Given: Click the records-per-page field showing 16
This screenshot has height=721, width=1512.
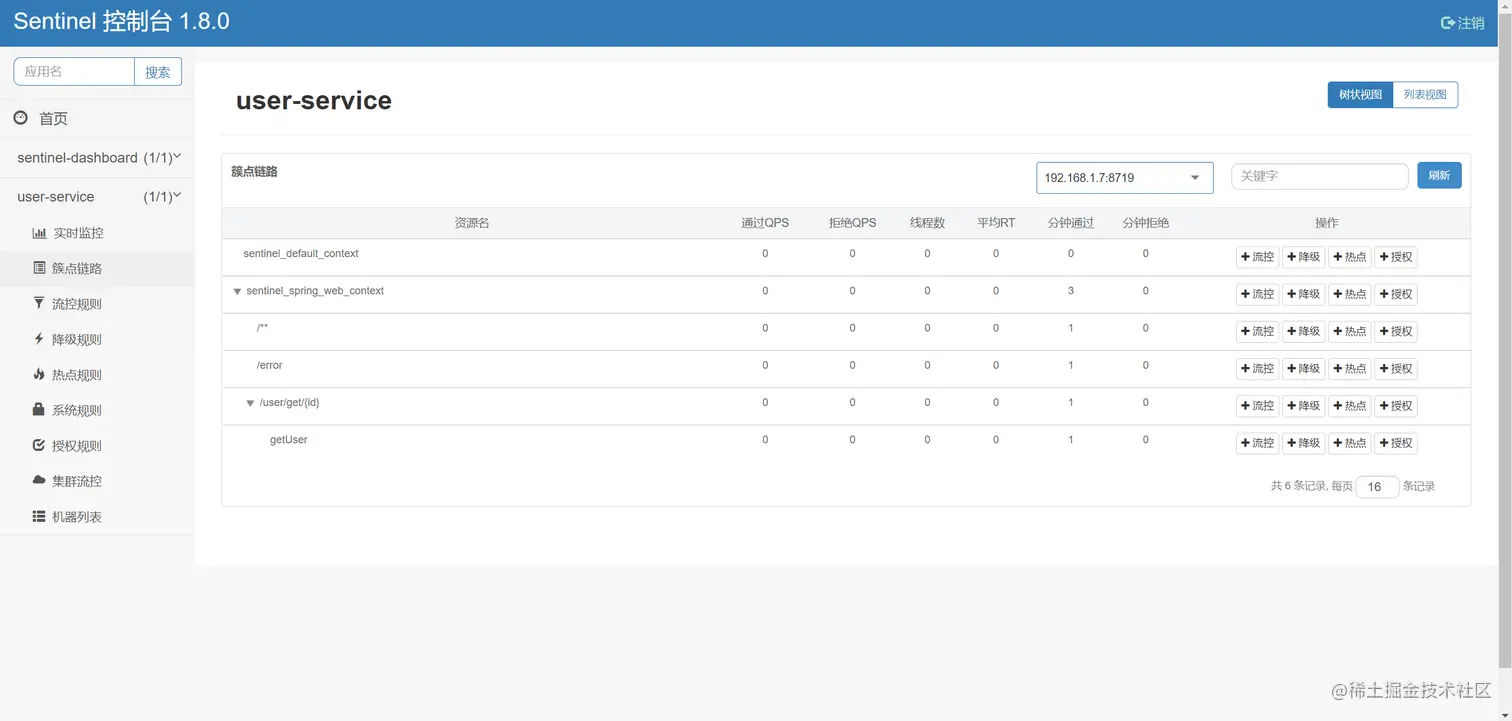Looking at the screenshot, I should tap(1377, 487).
